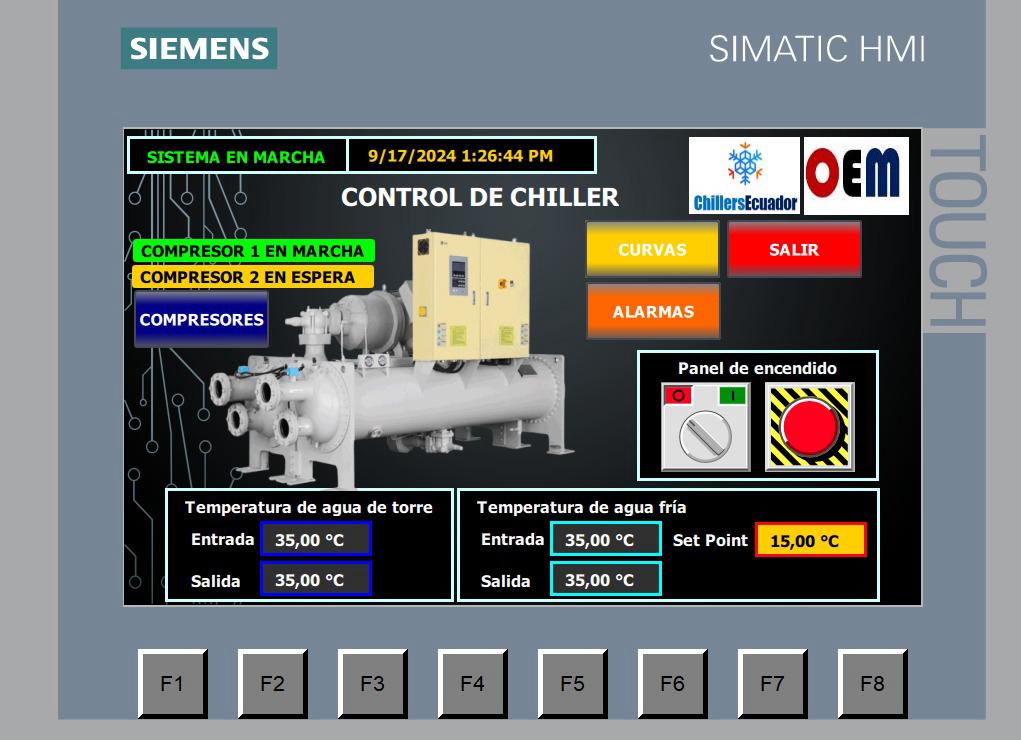Click the F4 function key

pyautogui.click(x=472, y=684)
